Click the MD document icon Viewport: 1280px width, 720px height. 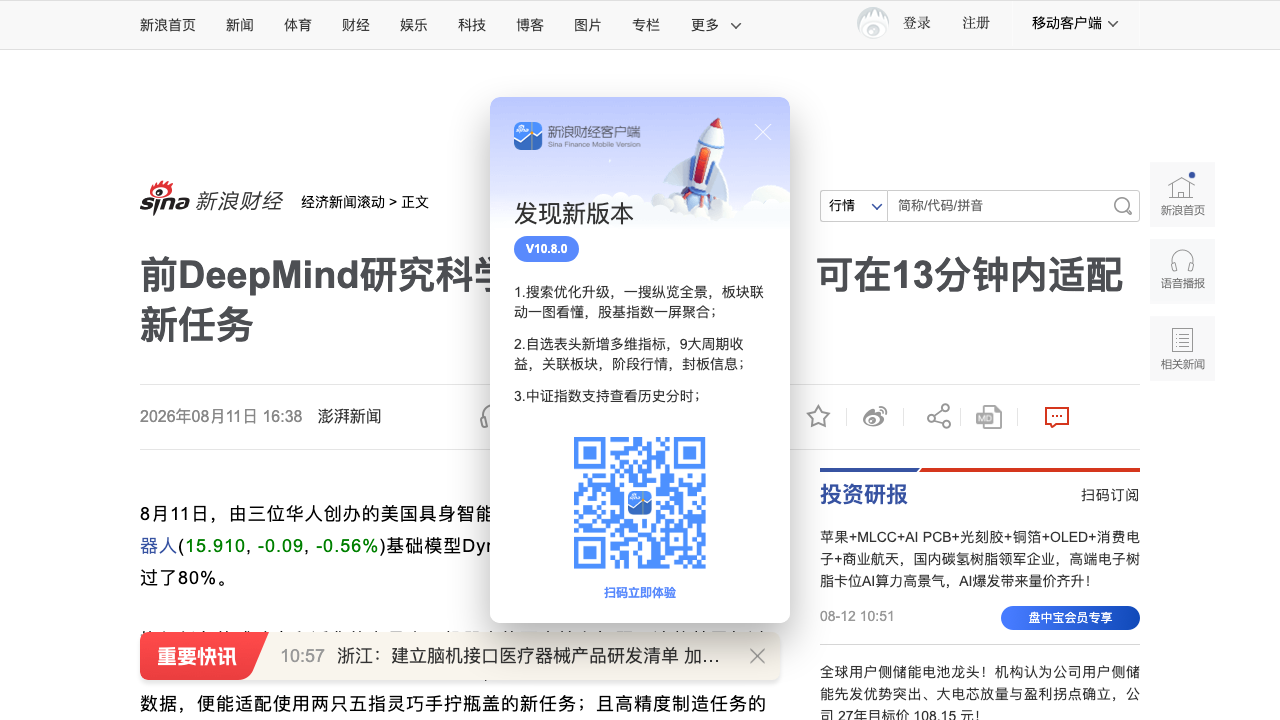coord(989,417)
